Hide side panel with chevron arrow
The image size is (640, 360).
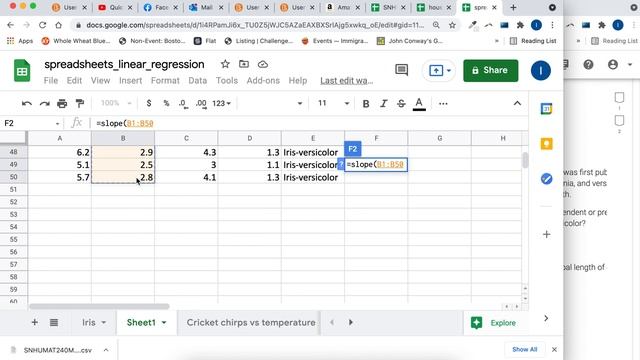pos(546,318)
